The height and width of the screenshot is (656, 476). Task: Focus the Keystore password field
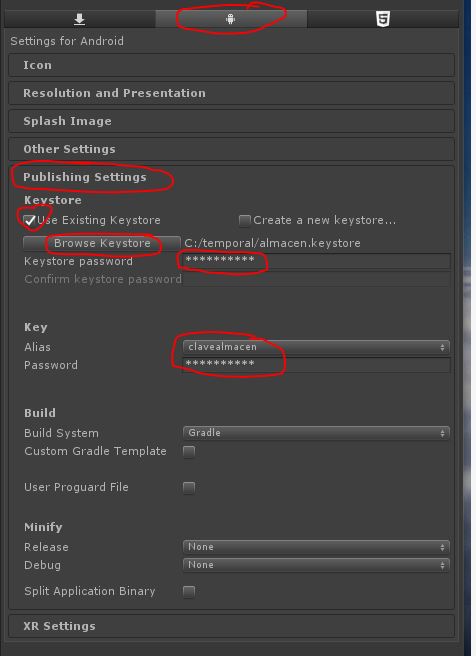click(316, 261)
